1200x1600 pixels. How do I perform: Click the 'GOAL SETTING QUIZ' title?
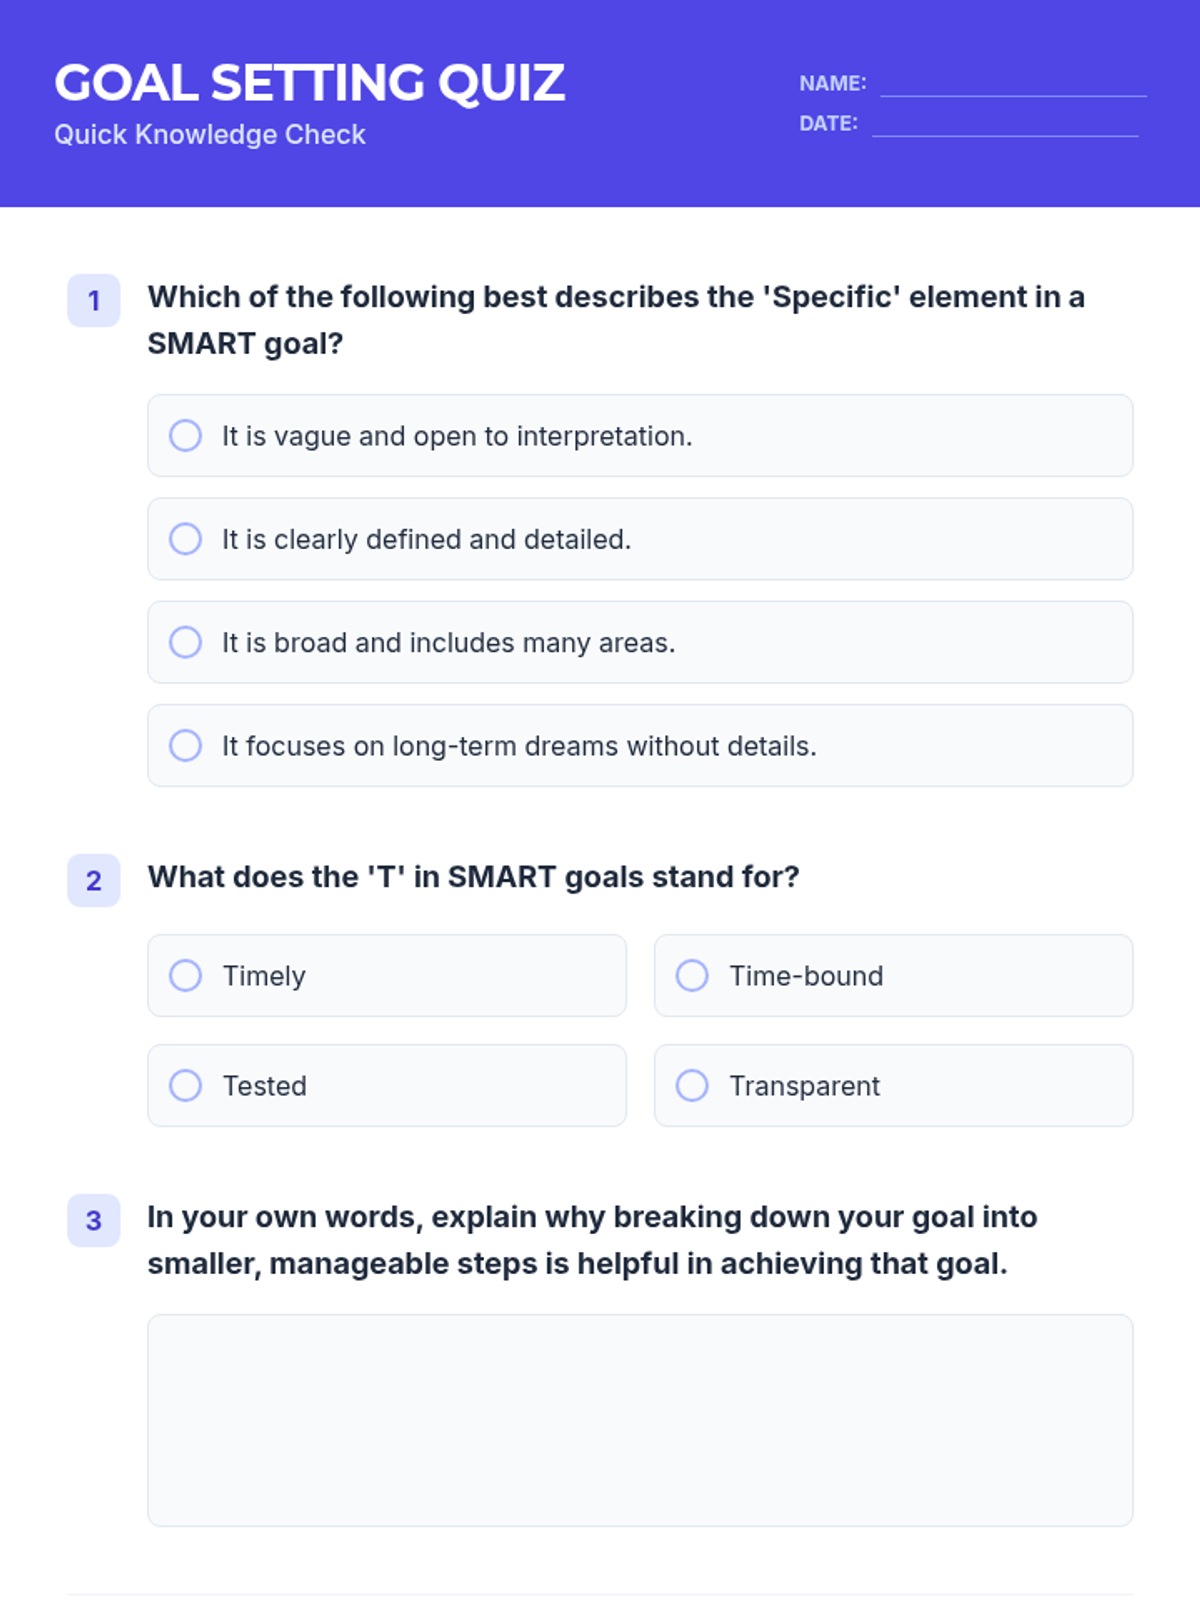point(310,83)
